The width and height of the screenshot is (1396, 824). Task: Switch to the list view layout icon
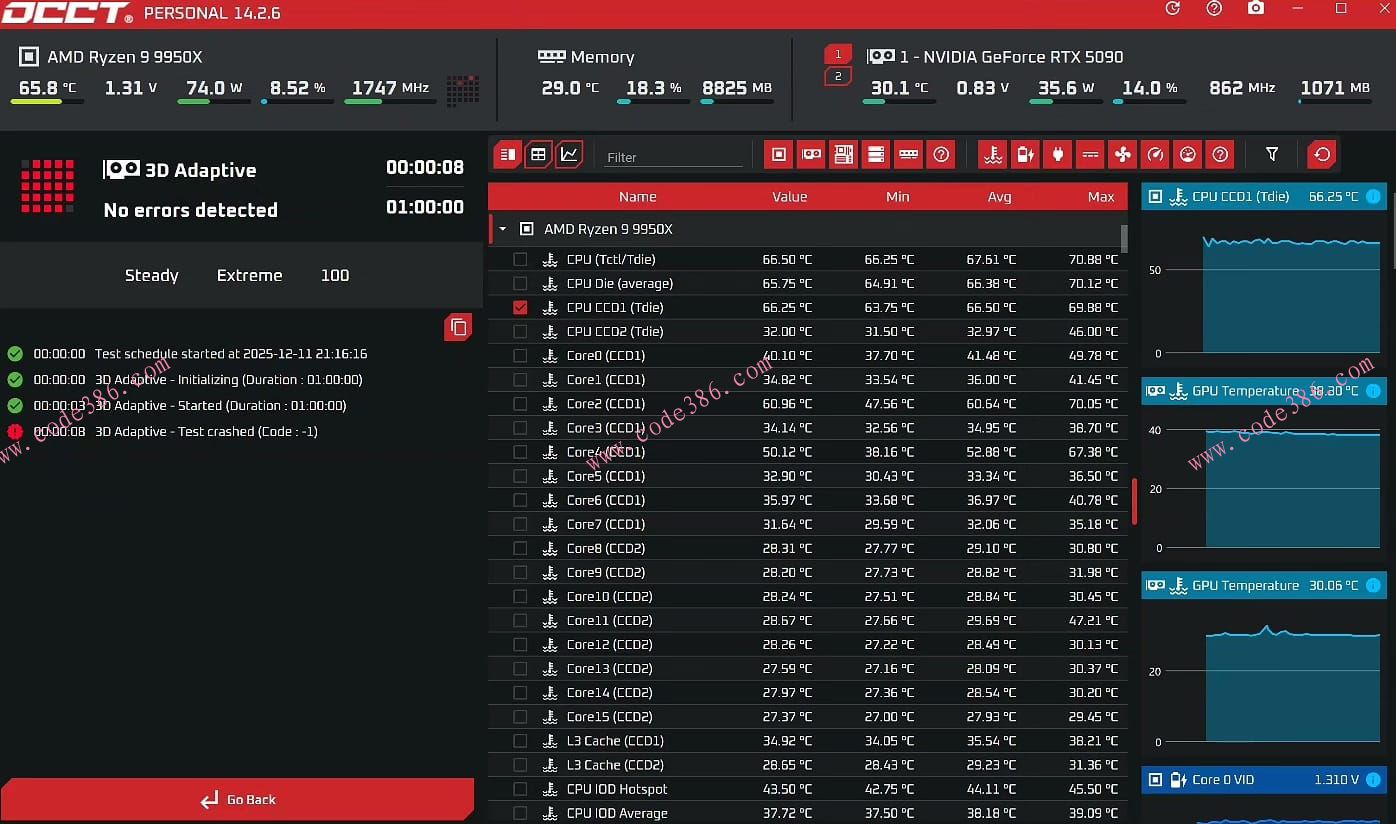coord(508,154)
